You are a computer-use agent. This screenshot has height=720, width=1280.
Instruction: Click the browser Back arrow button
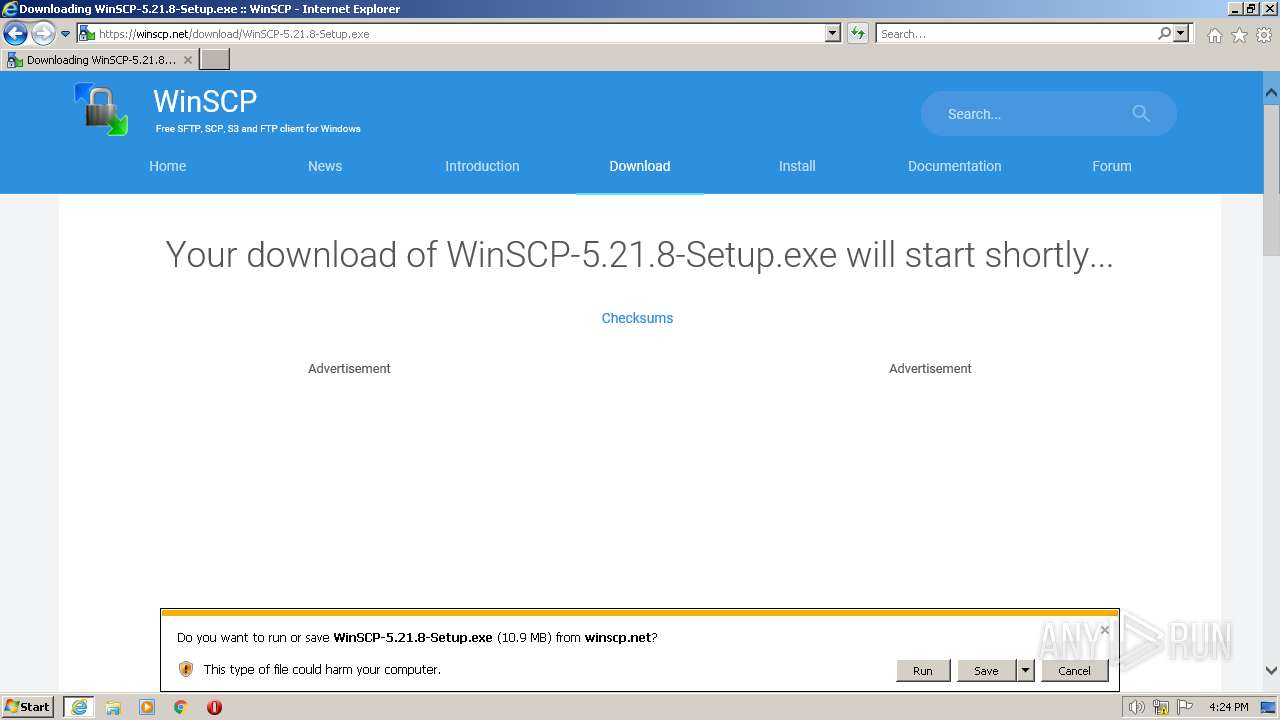point(15,34)
